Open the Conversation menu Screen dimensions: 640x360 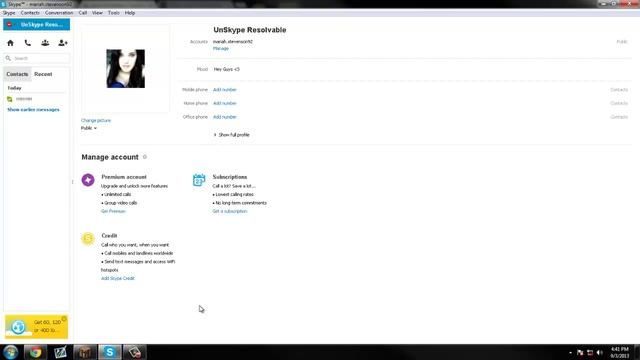59,13
